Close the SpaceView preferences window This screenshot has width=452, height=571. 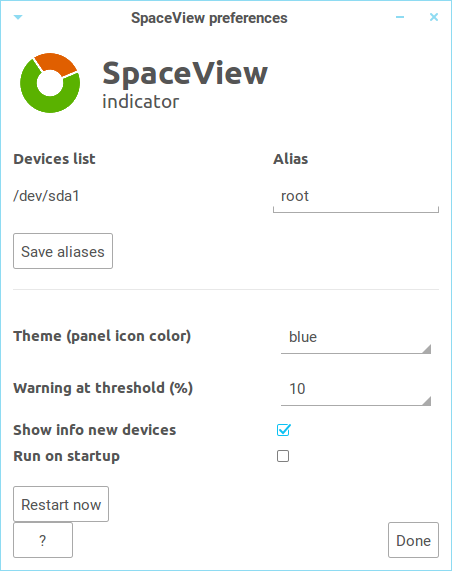(433, 17)
